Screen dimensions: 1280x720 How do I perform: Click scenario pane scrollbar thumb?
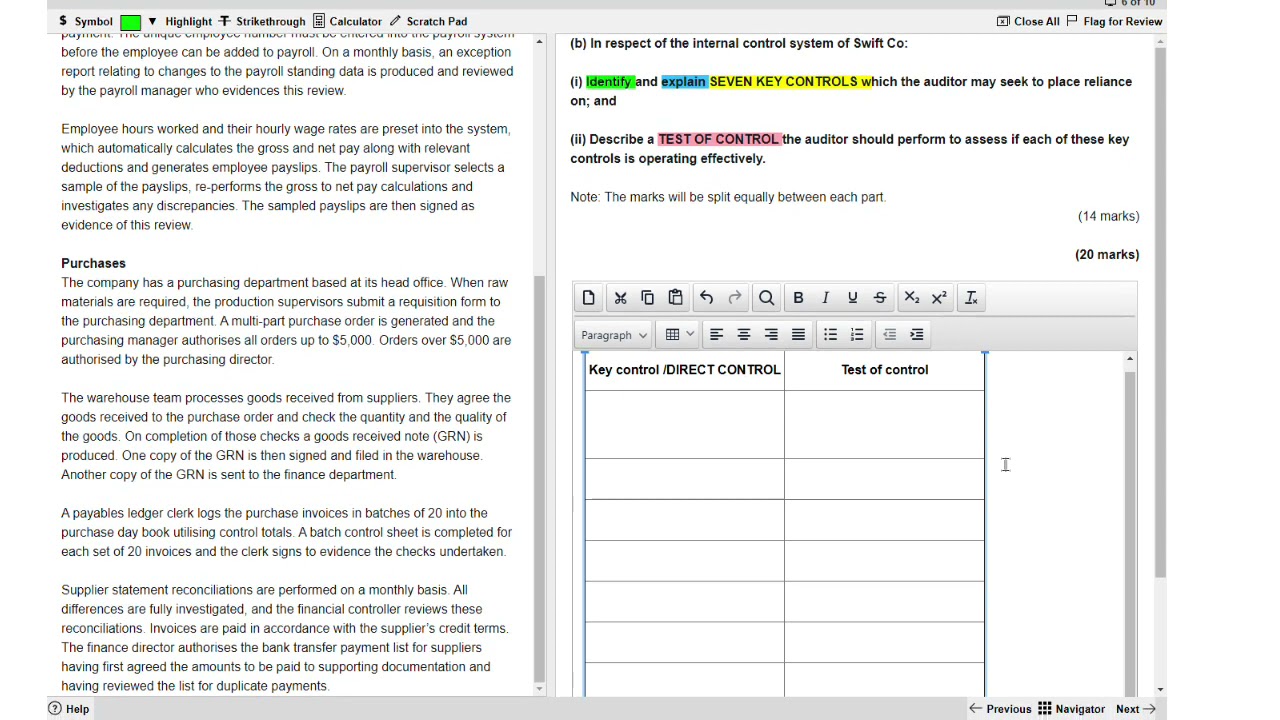(540, 477)
